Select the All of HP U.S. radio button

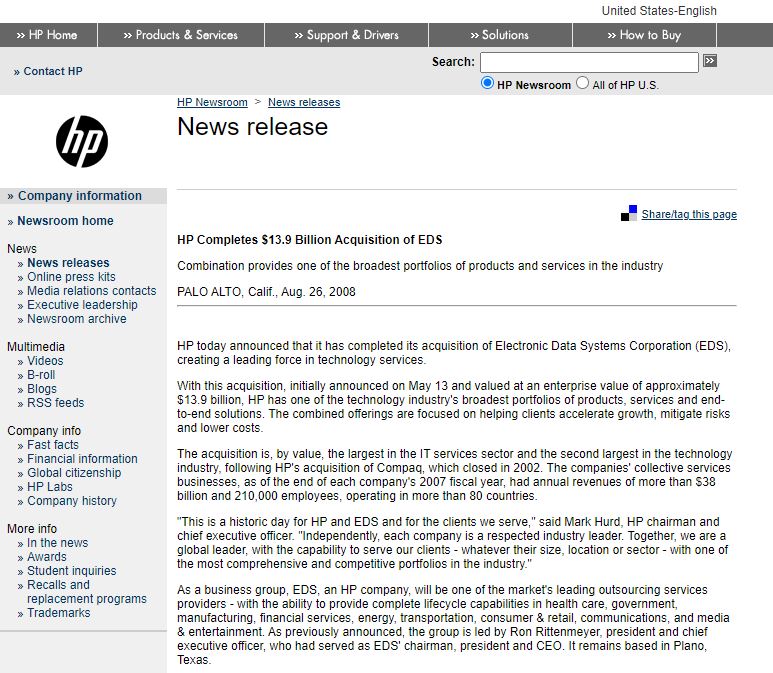[x=583, y=83]
